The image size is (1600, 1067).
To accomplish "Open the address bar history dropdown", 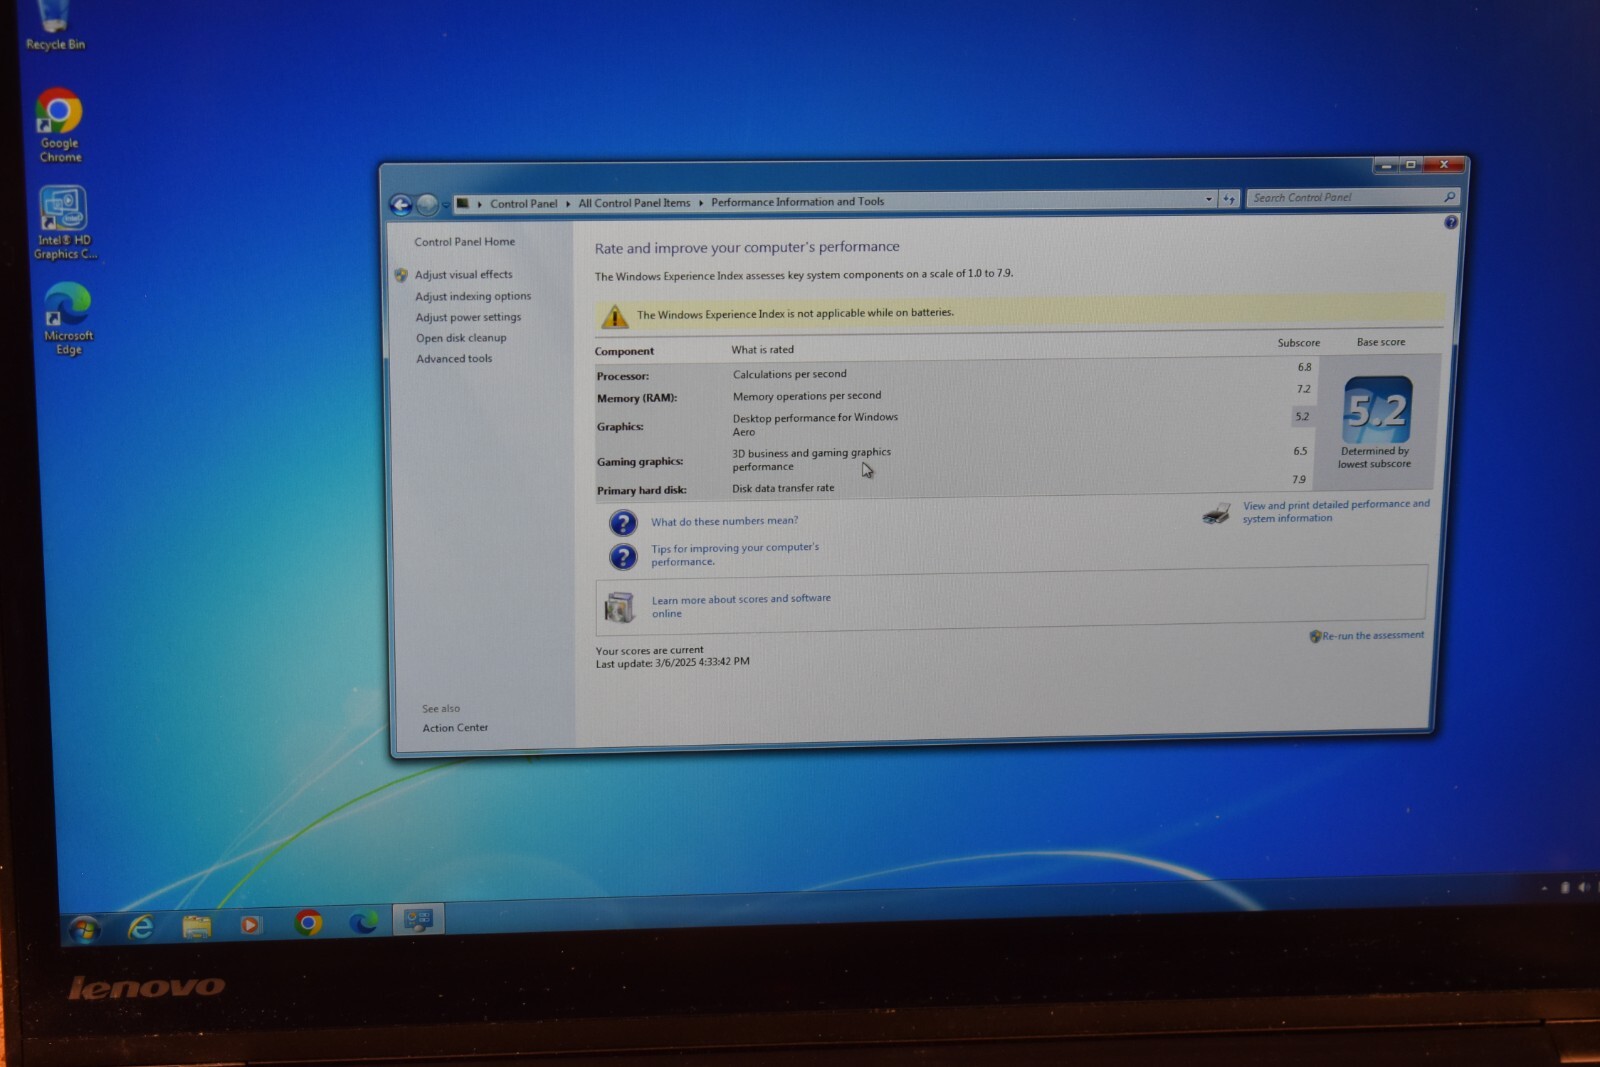I will [1208, 199].
